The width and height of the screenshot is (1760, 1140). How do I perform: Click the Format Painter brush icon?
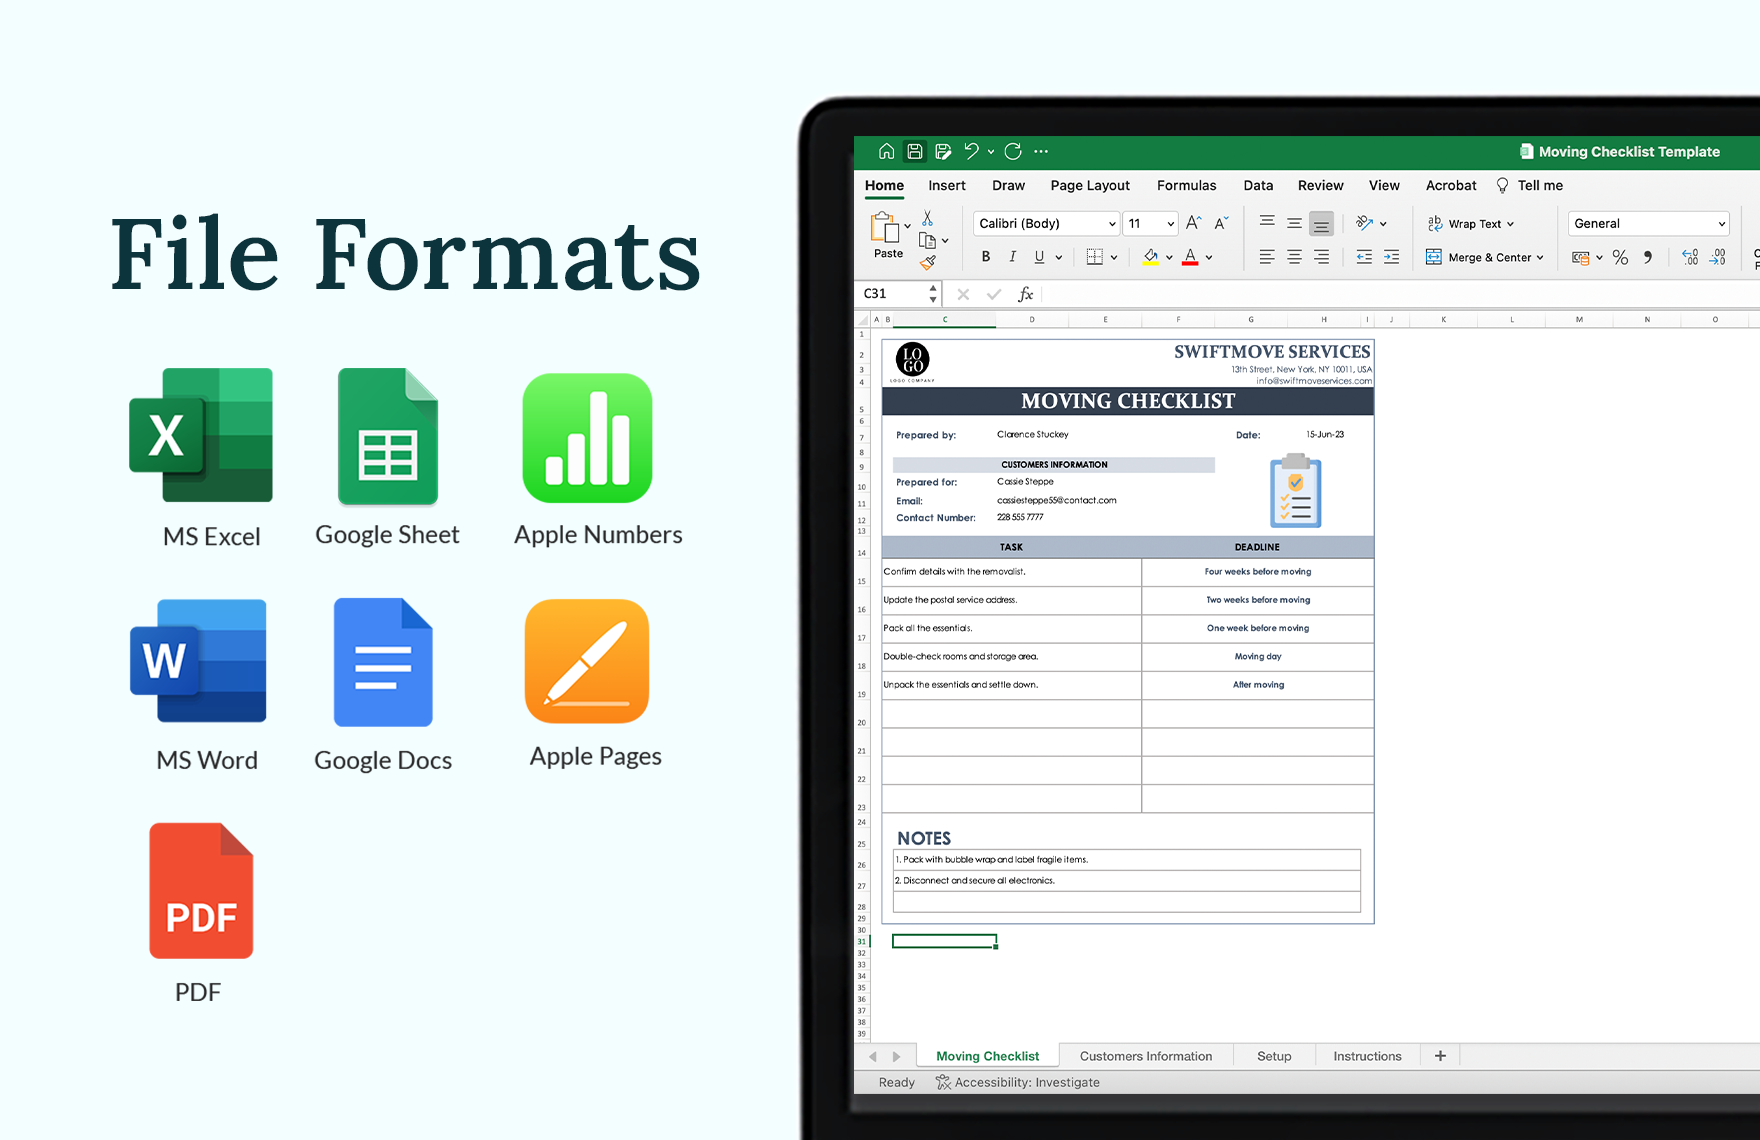coord(928,262)
